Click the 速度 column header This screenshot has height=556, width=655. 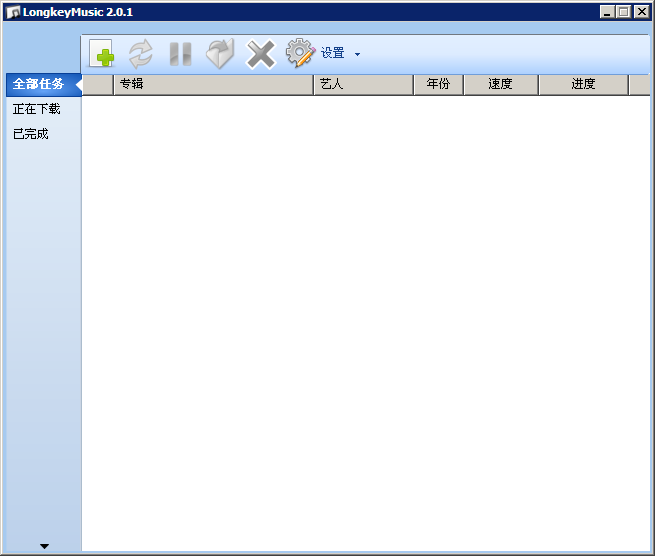[500, 85]
